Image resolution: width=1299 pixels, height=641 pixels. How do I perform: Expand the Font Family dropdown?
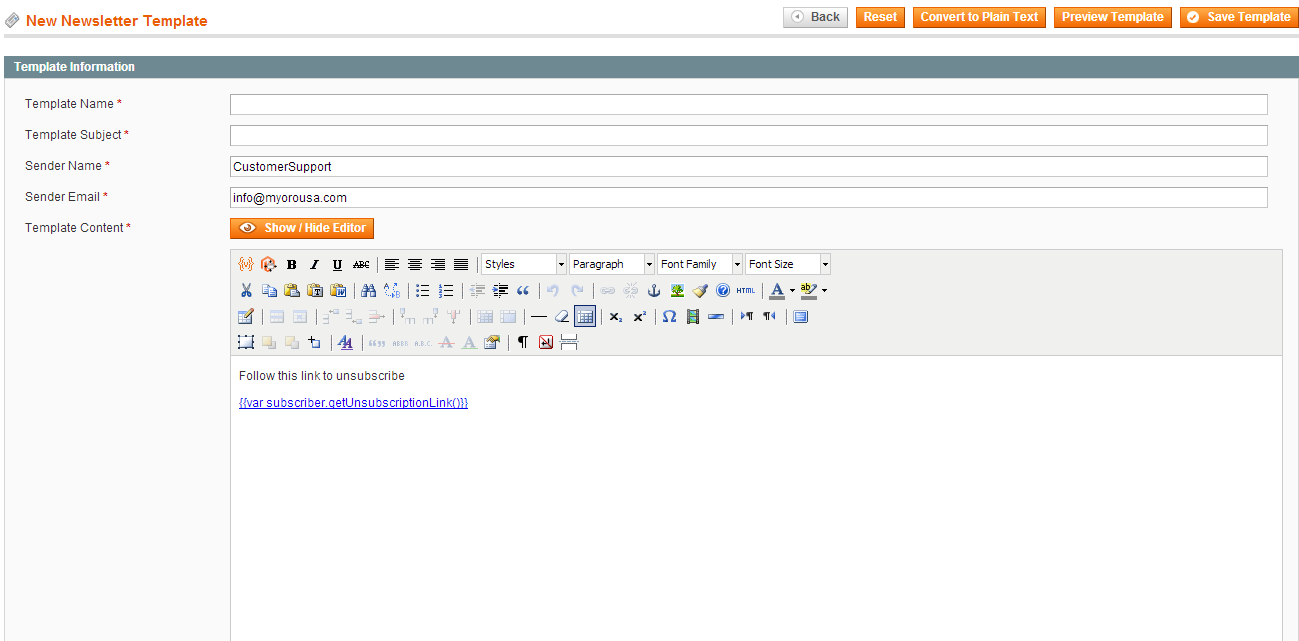(700, 265)
